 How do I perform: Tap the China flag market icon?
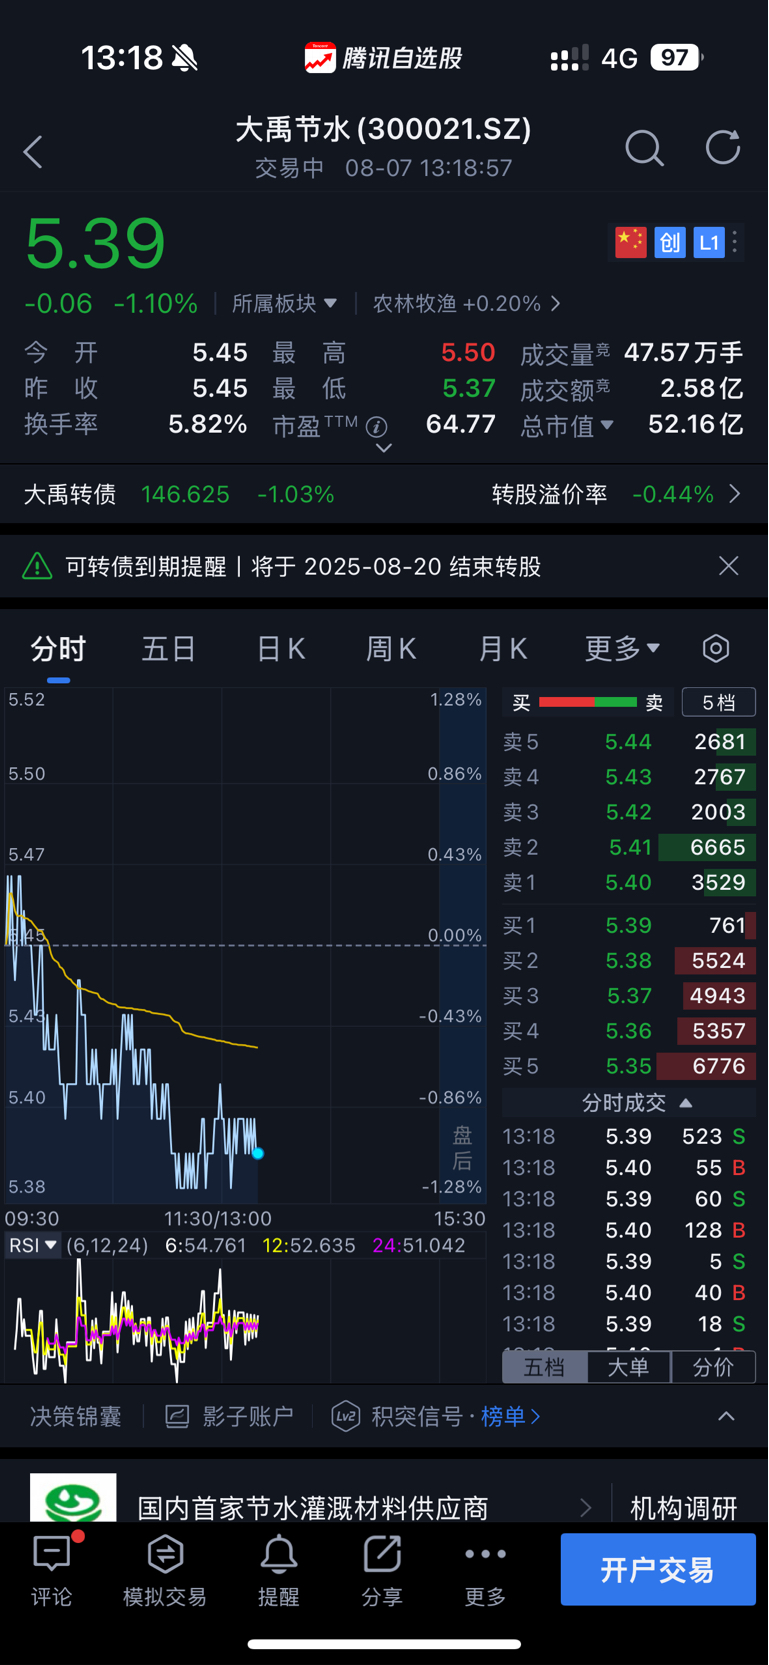pyautogui.click(x=630, y=242)
